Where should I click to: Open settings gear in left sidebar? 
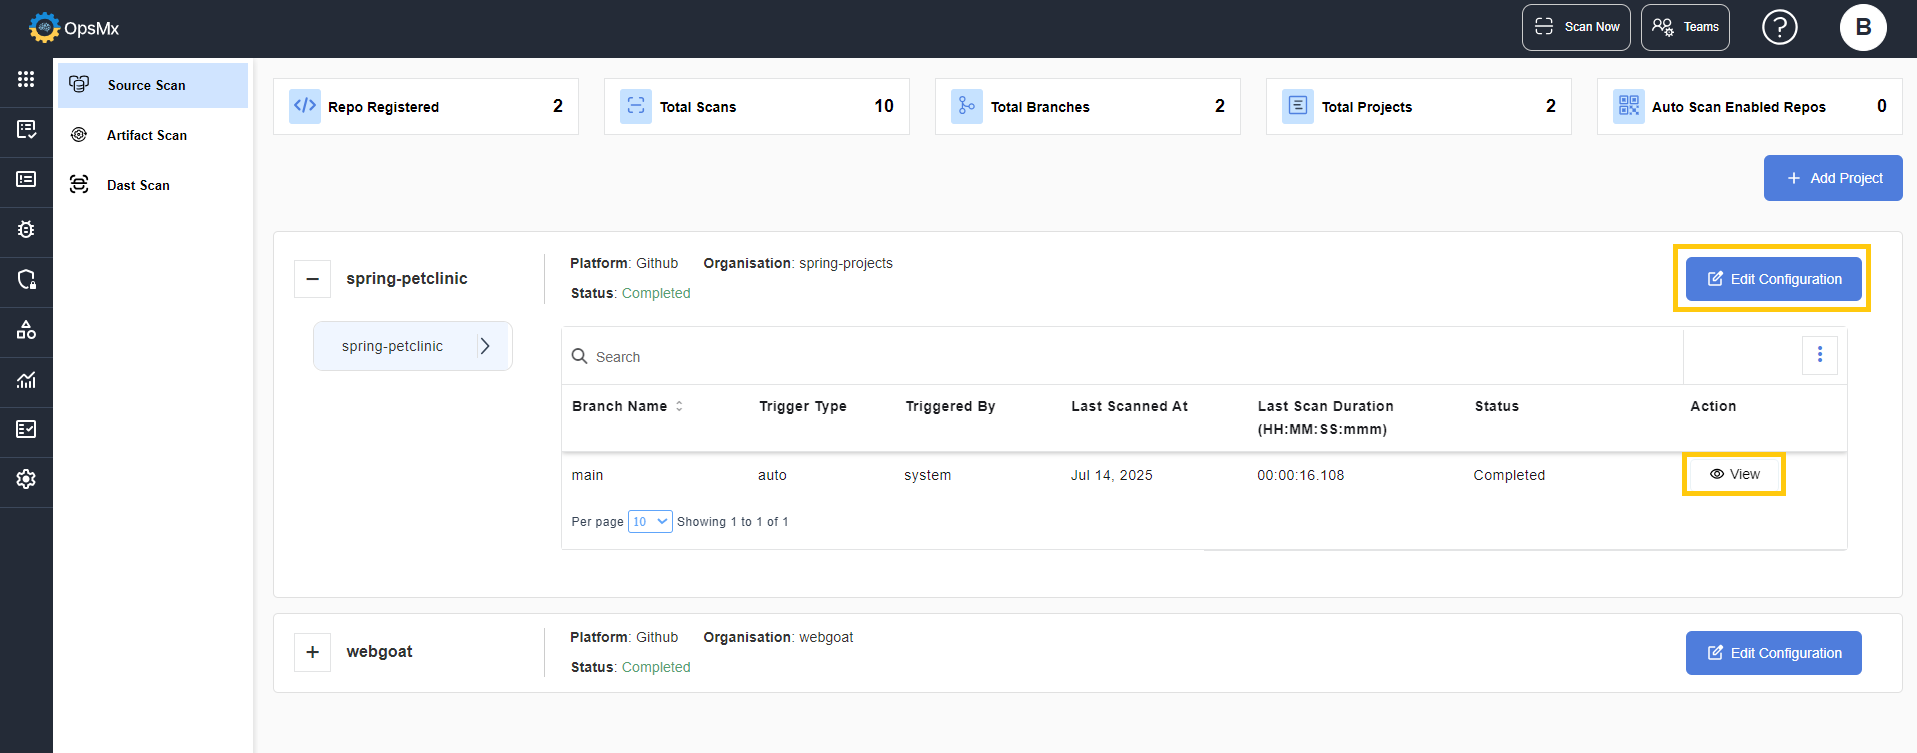[x=26, y=479]
